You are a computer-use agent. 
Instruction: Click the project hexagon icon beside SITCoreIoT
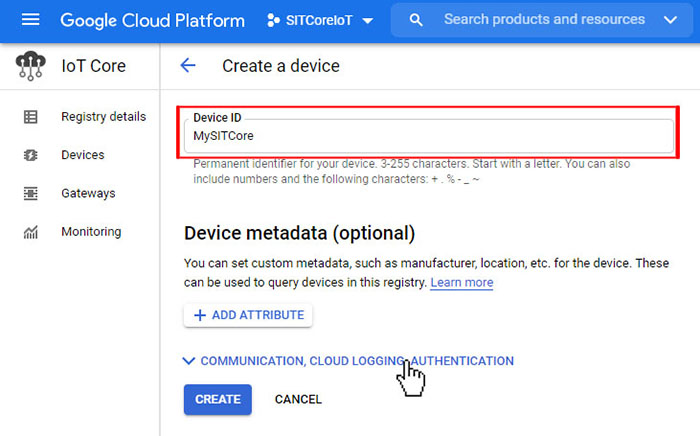point(273,21)
